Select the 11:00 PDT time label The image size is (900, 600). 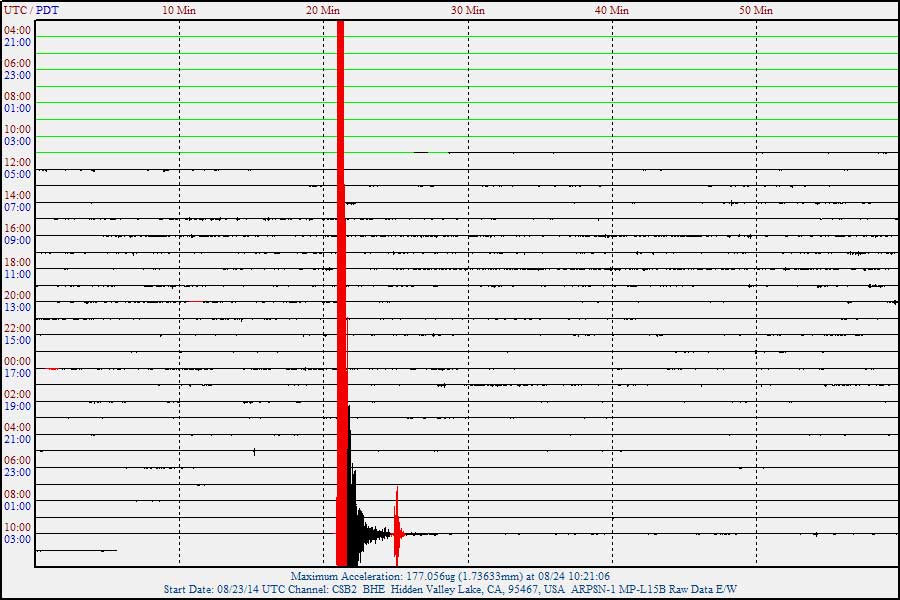(x=17, y=274)
